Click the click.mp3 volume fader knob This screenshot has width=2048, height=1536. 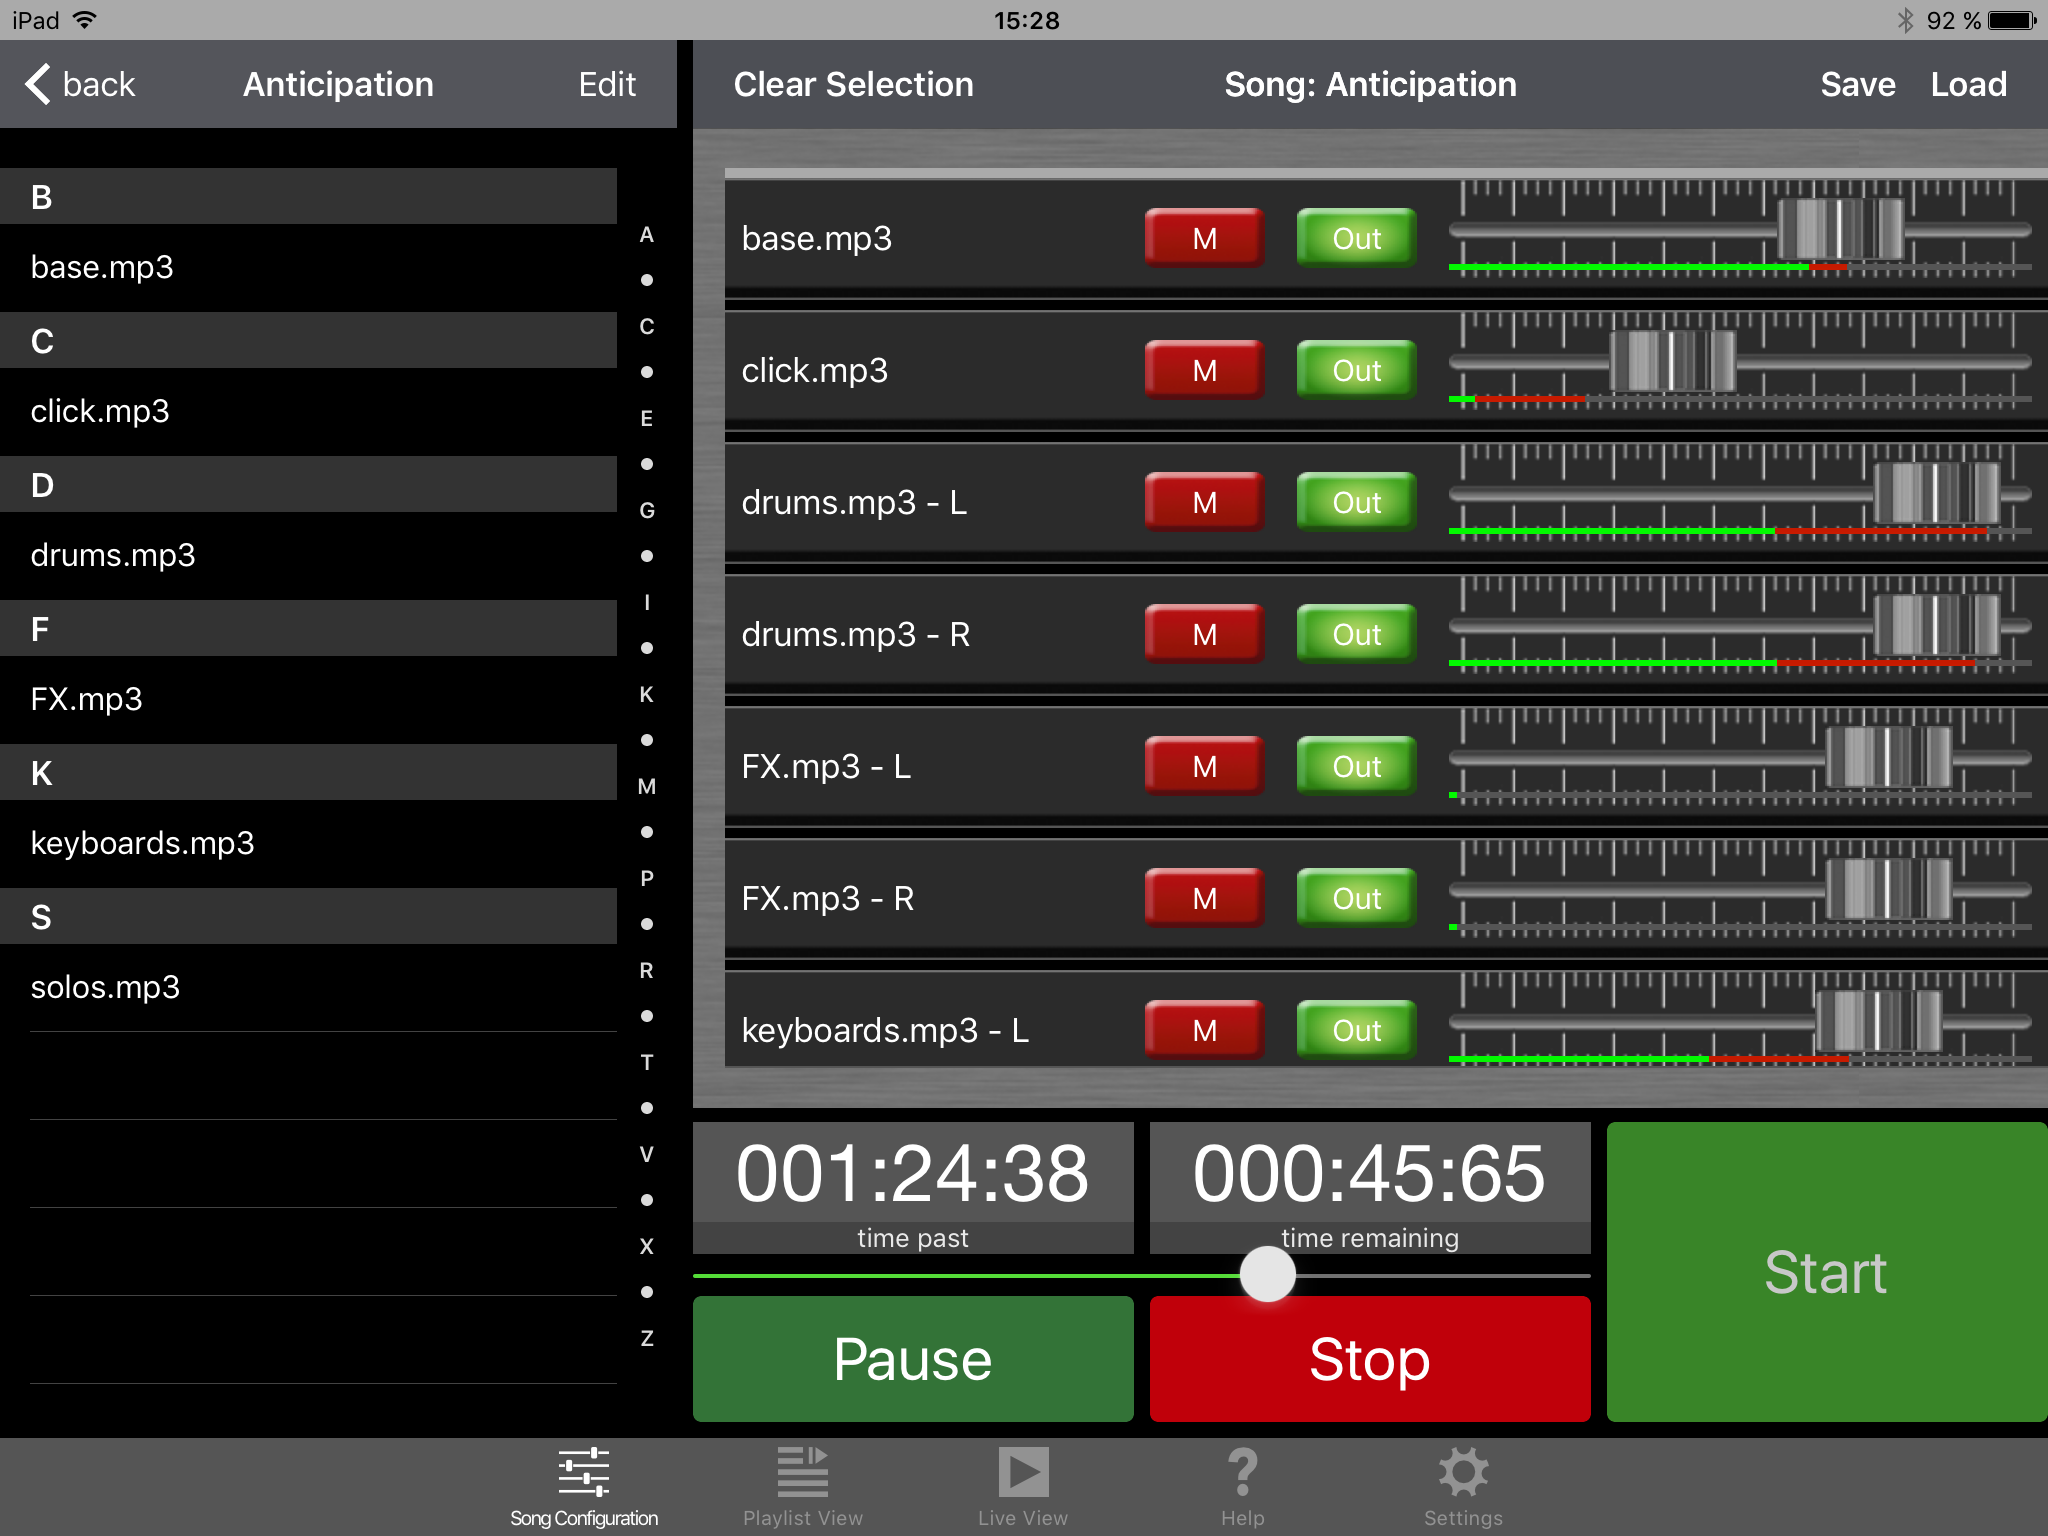click(1672, 361)
